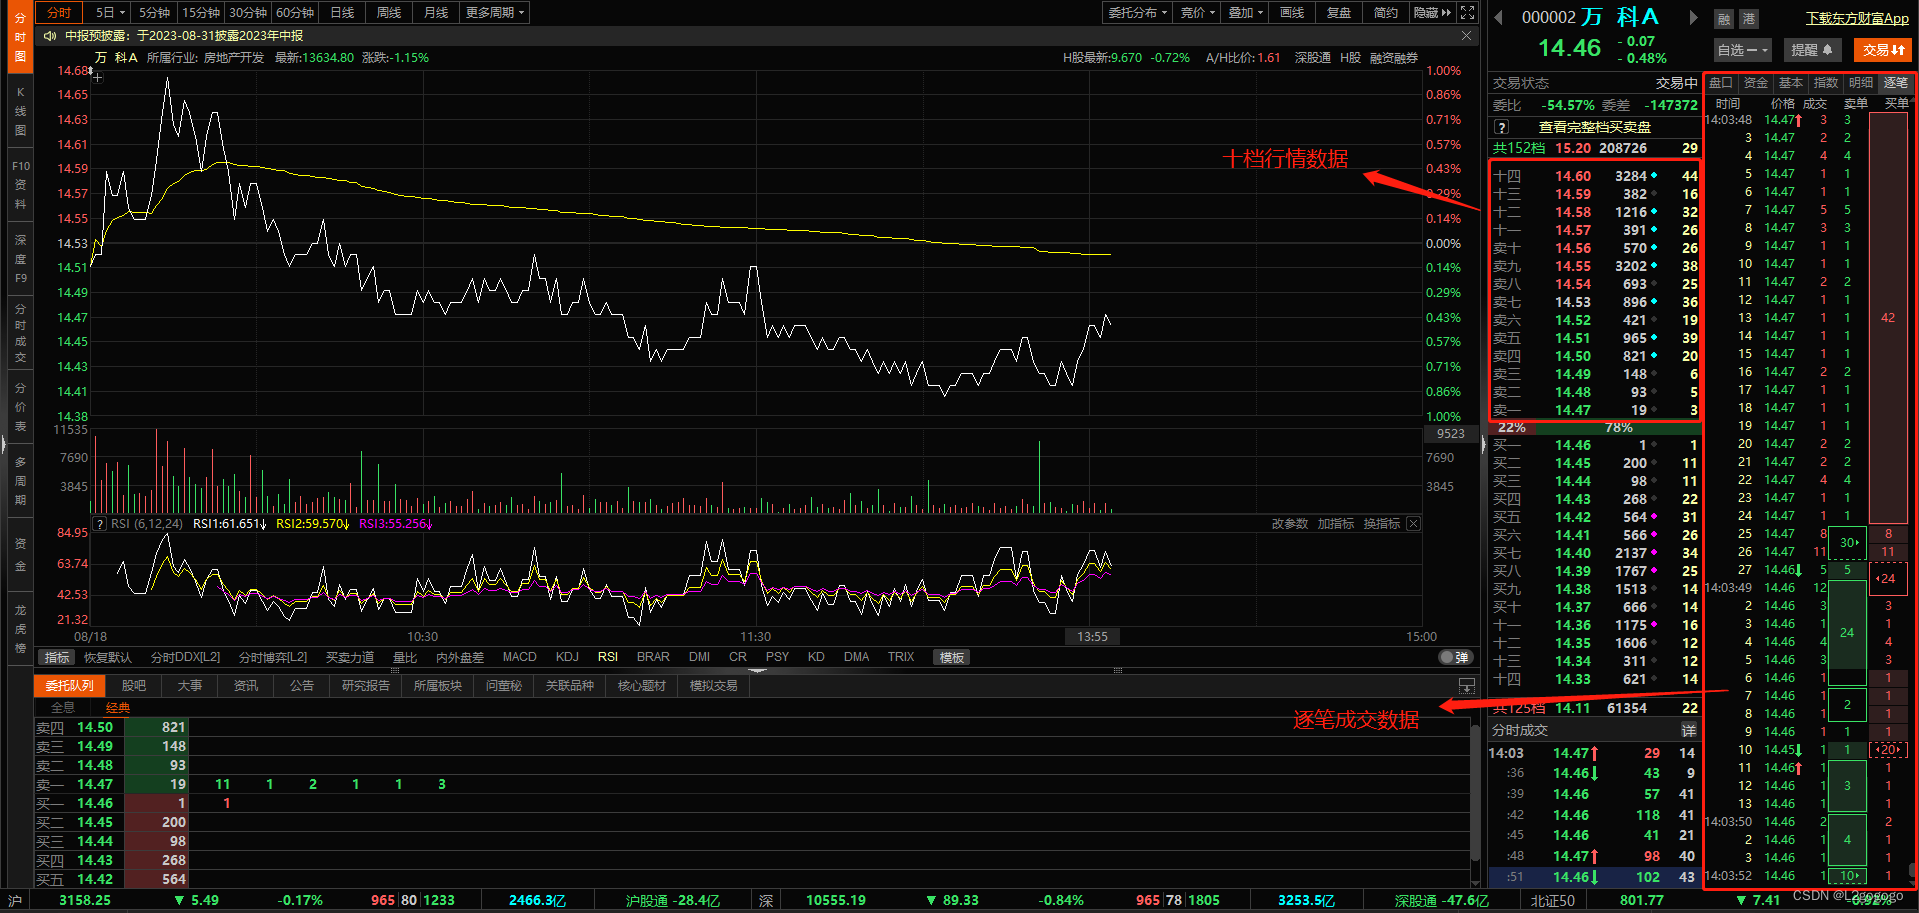Image resolution: width=1919 pixels, height=913 pixels.
Task: Open the 深度F9 sidebar item
Action: [20, 259]
